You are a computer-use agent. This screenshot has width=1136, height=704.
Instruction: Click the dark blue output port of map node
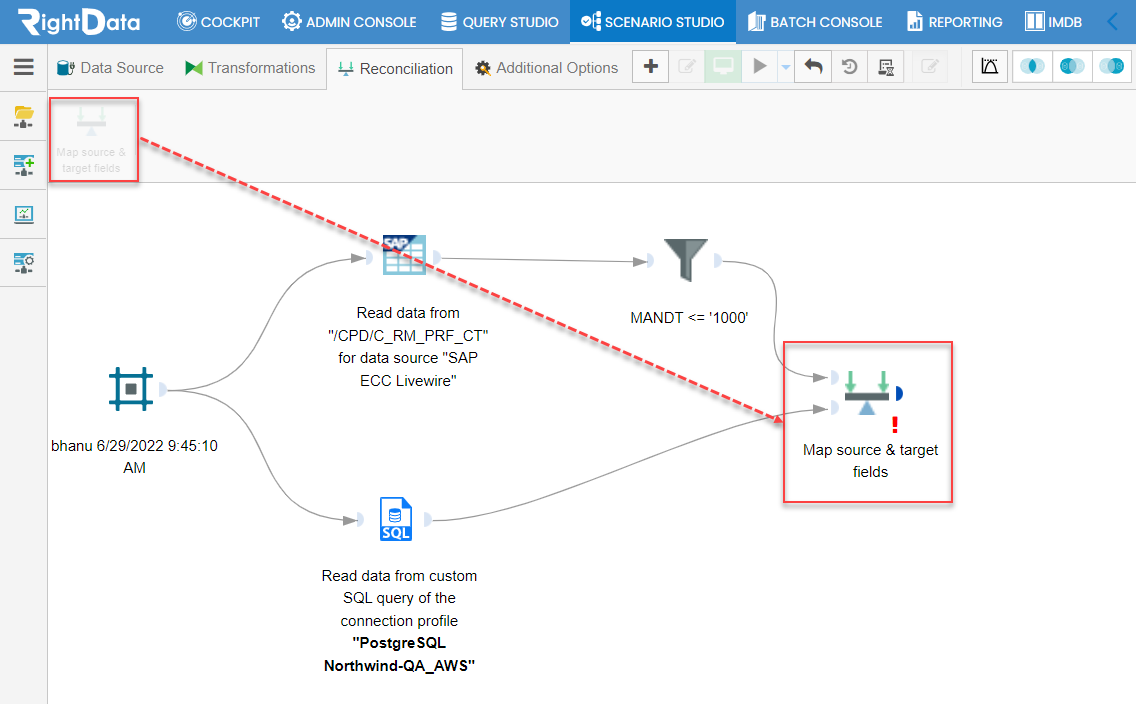[x=899, y=393]
